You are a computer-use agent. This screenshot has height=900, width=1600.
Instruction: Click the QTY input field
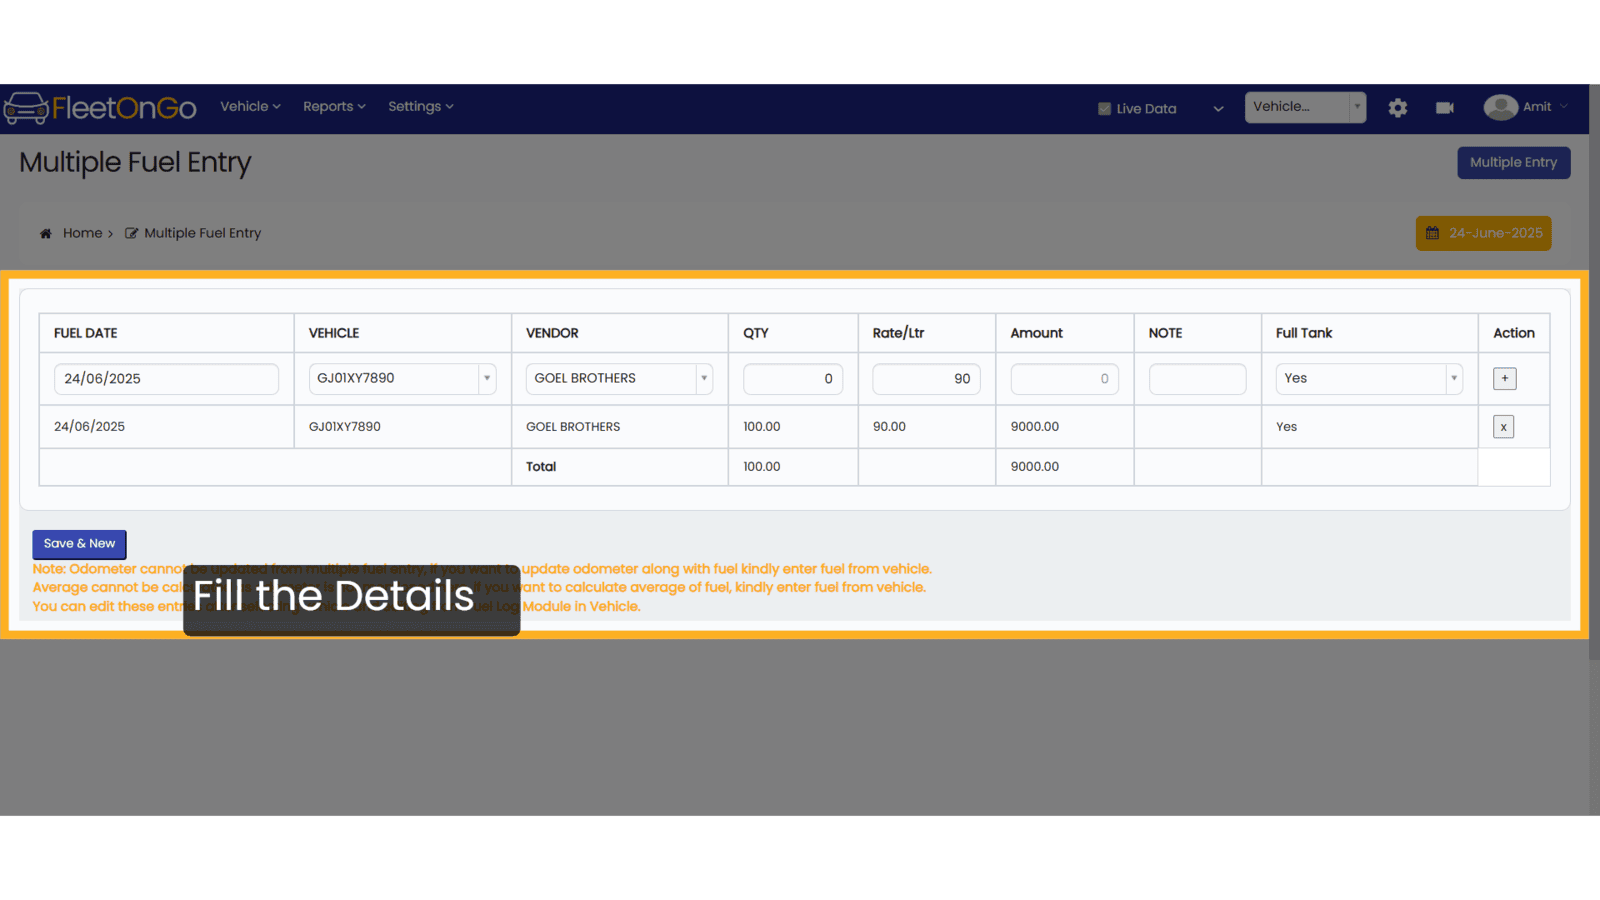[793, 379]
